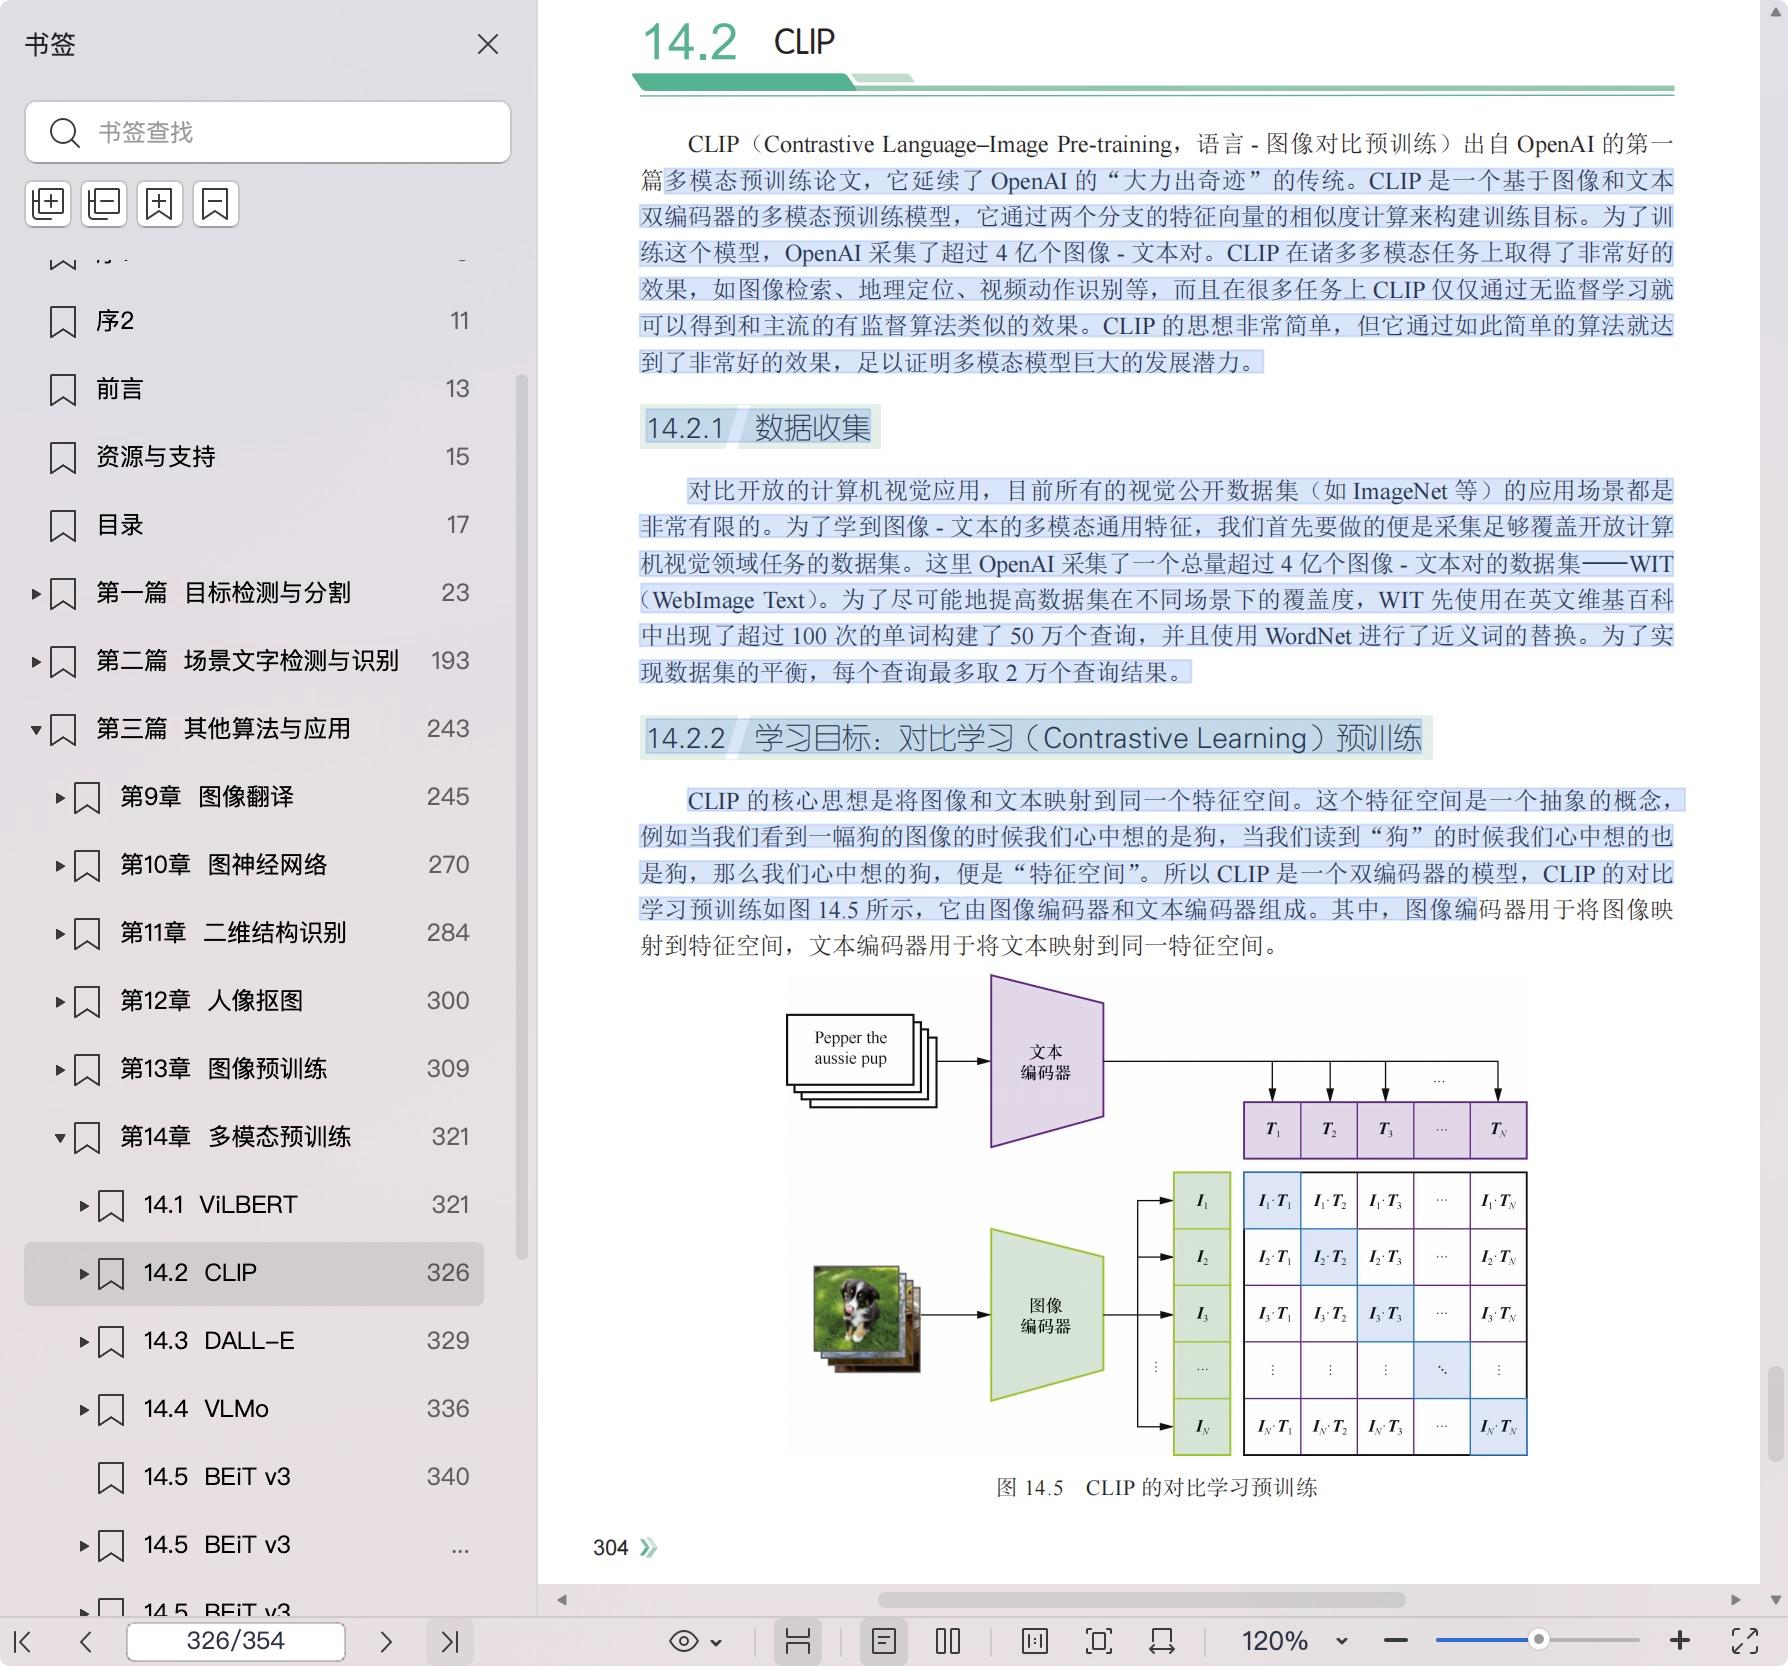Image resolution: width=1788 pixels, height=1666 pixels.
Task: Zoom out with minus button
Action: click(1396, 1641)
